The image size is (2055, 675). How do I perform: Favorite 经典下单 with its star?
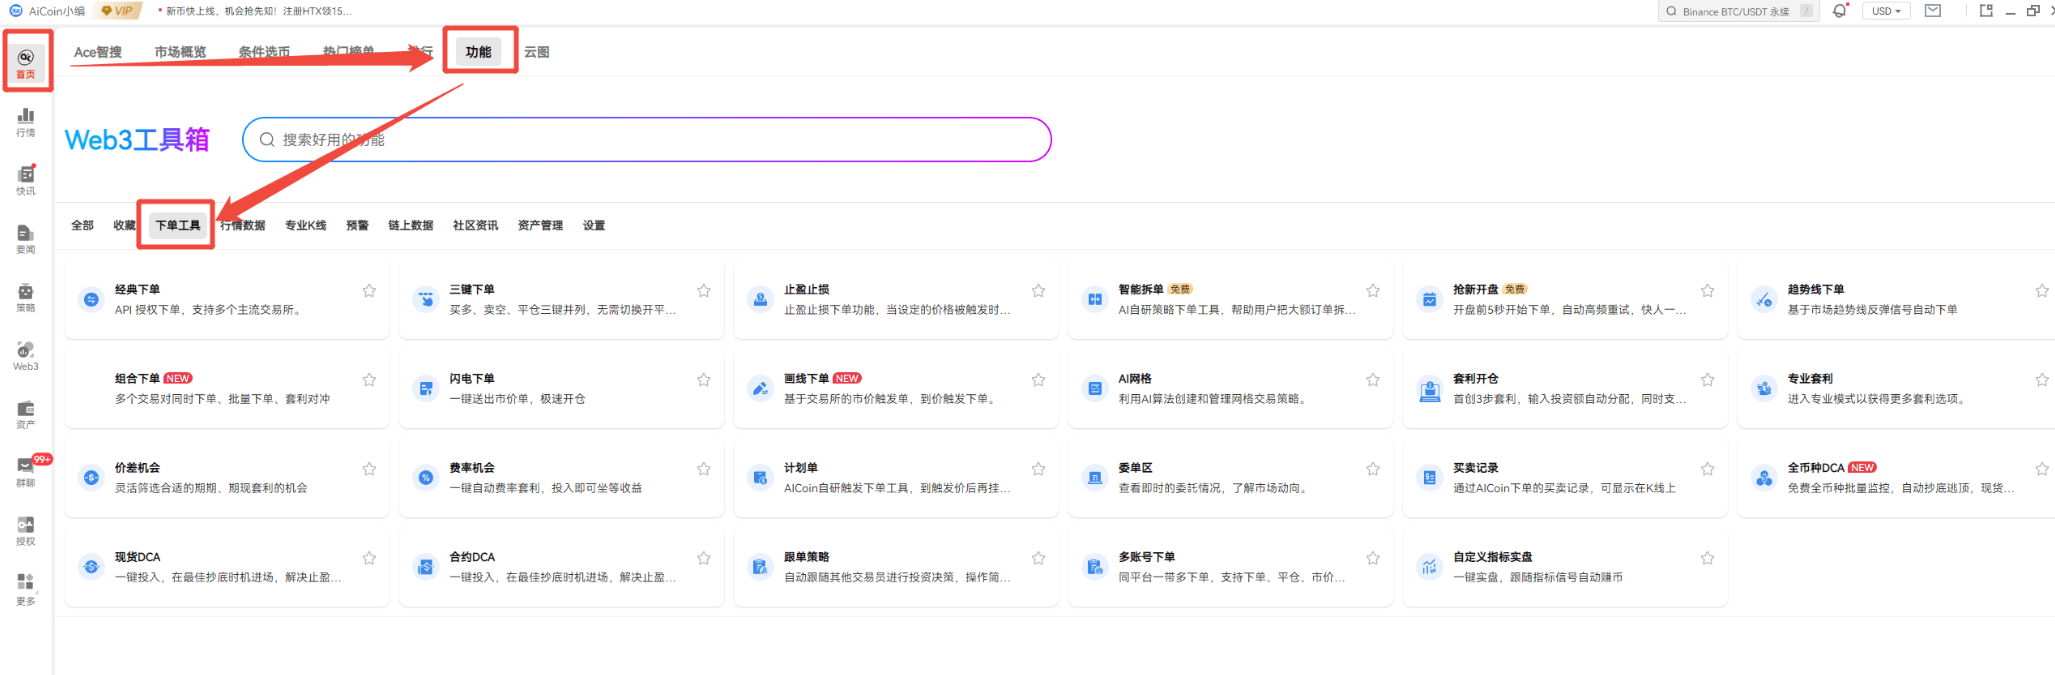(369, 291)
